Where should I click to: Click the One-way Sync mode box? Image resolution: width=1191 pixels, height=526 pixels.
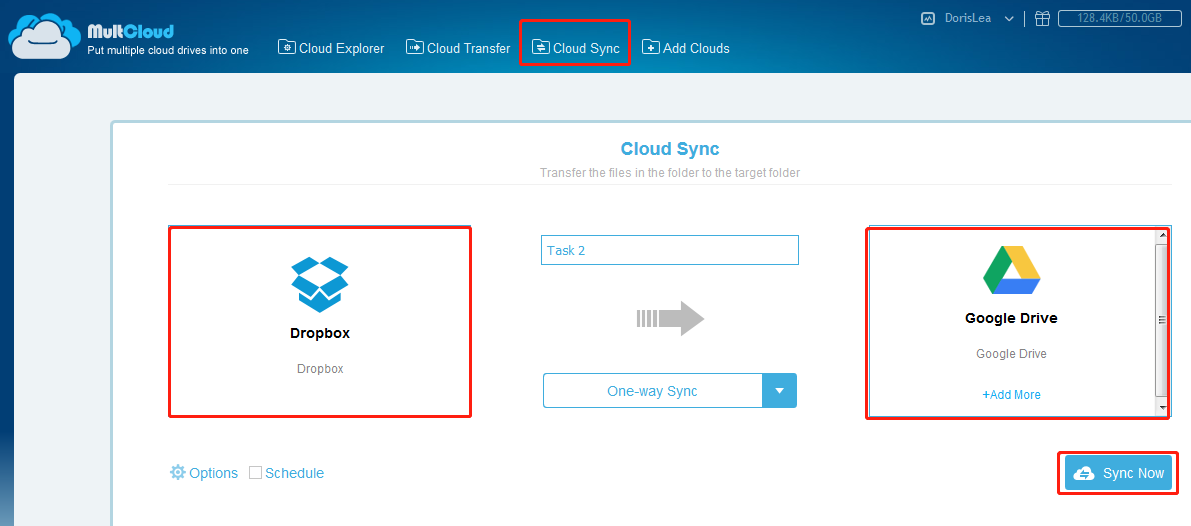652,391
